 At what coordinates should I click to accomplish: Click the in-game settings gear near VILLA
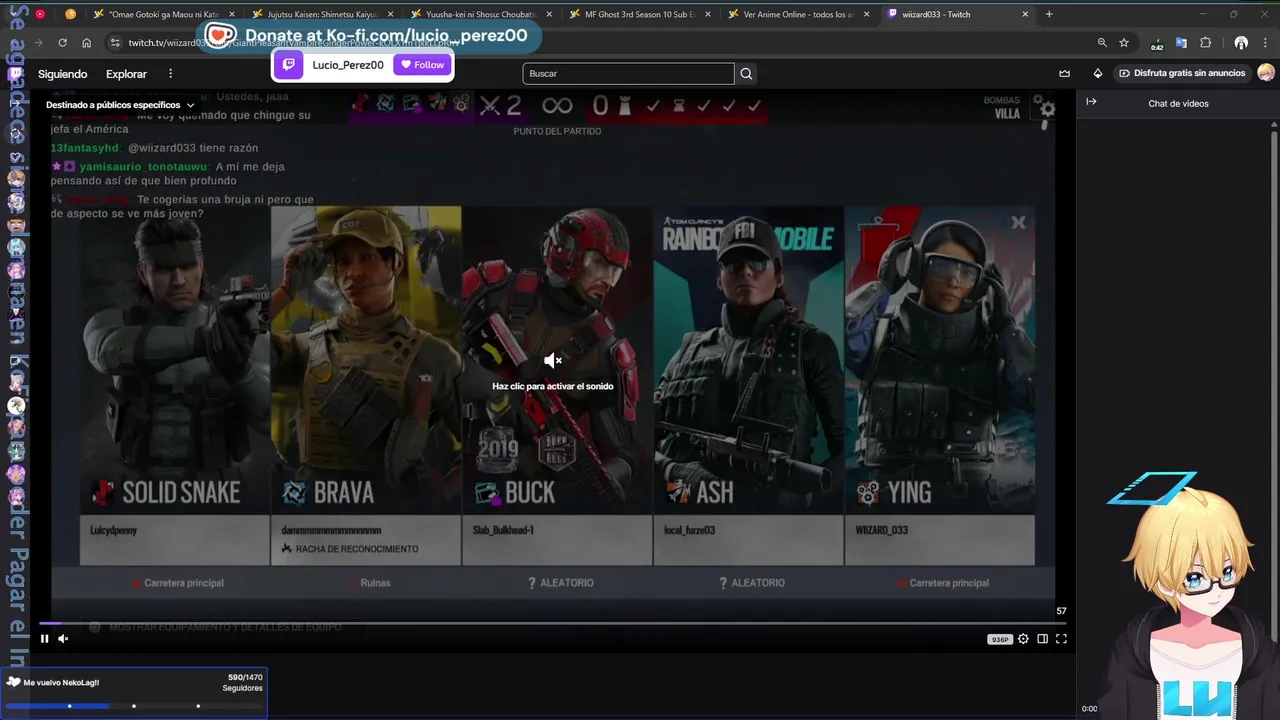point(1046,108)
